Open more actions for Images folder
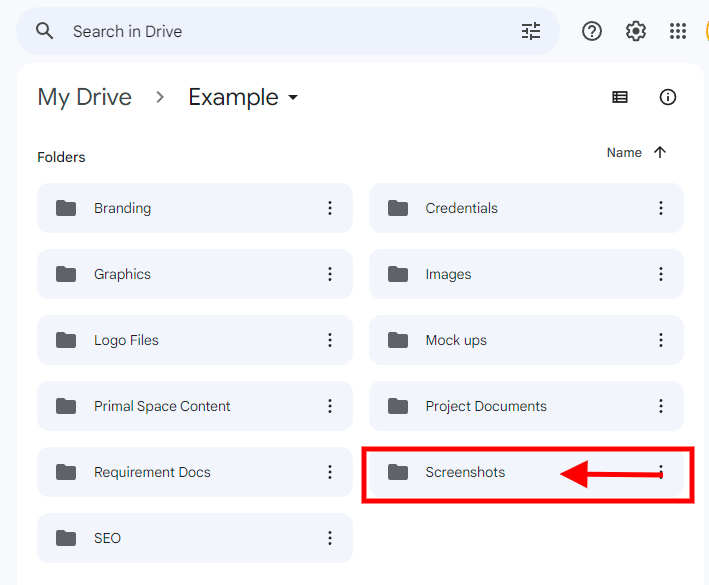Screen dimensions: 709x585 pyautogui.click(x=661, y=274)
